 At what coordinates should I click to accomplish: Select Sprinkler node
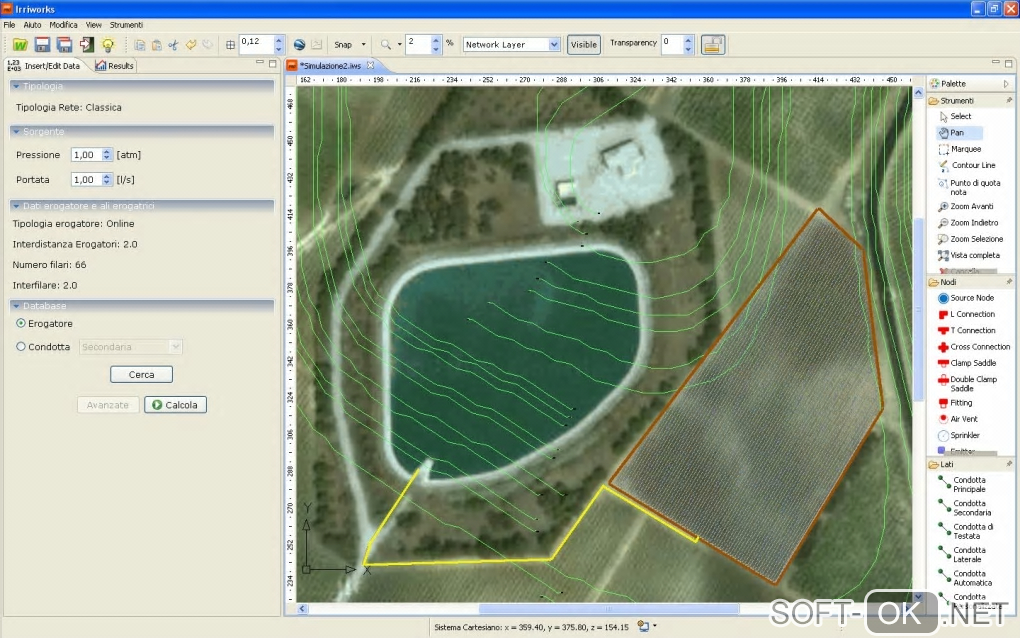click(959, 435)
